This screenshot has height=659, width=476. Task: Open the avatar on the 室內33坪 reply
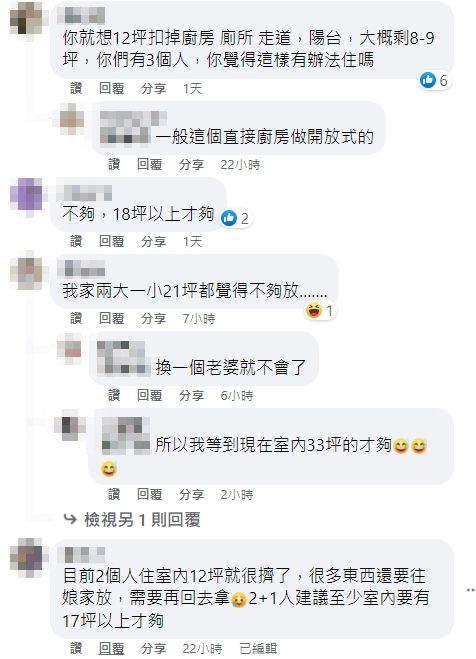tap(70, 425)
